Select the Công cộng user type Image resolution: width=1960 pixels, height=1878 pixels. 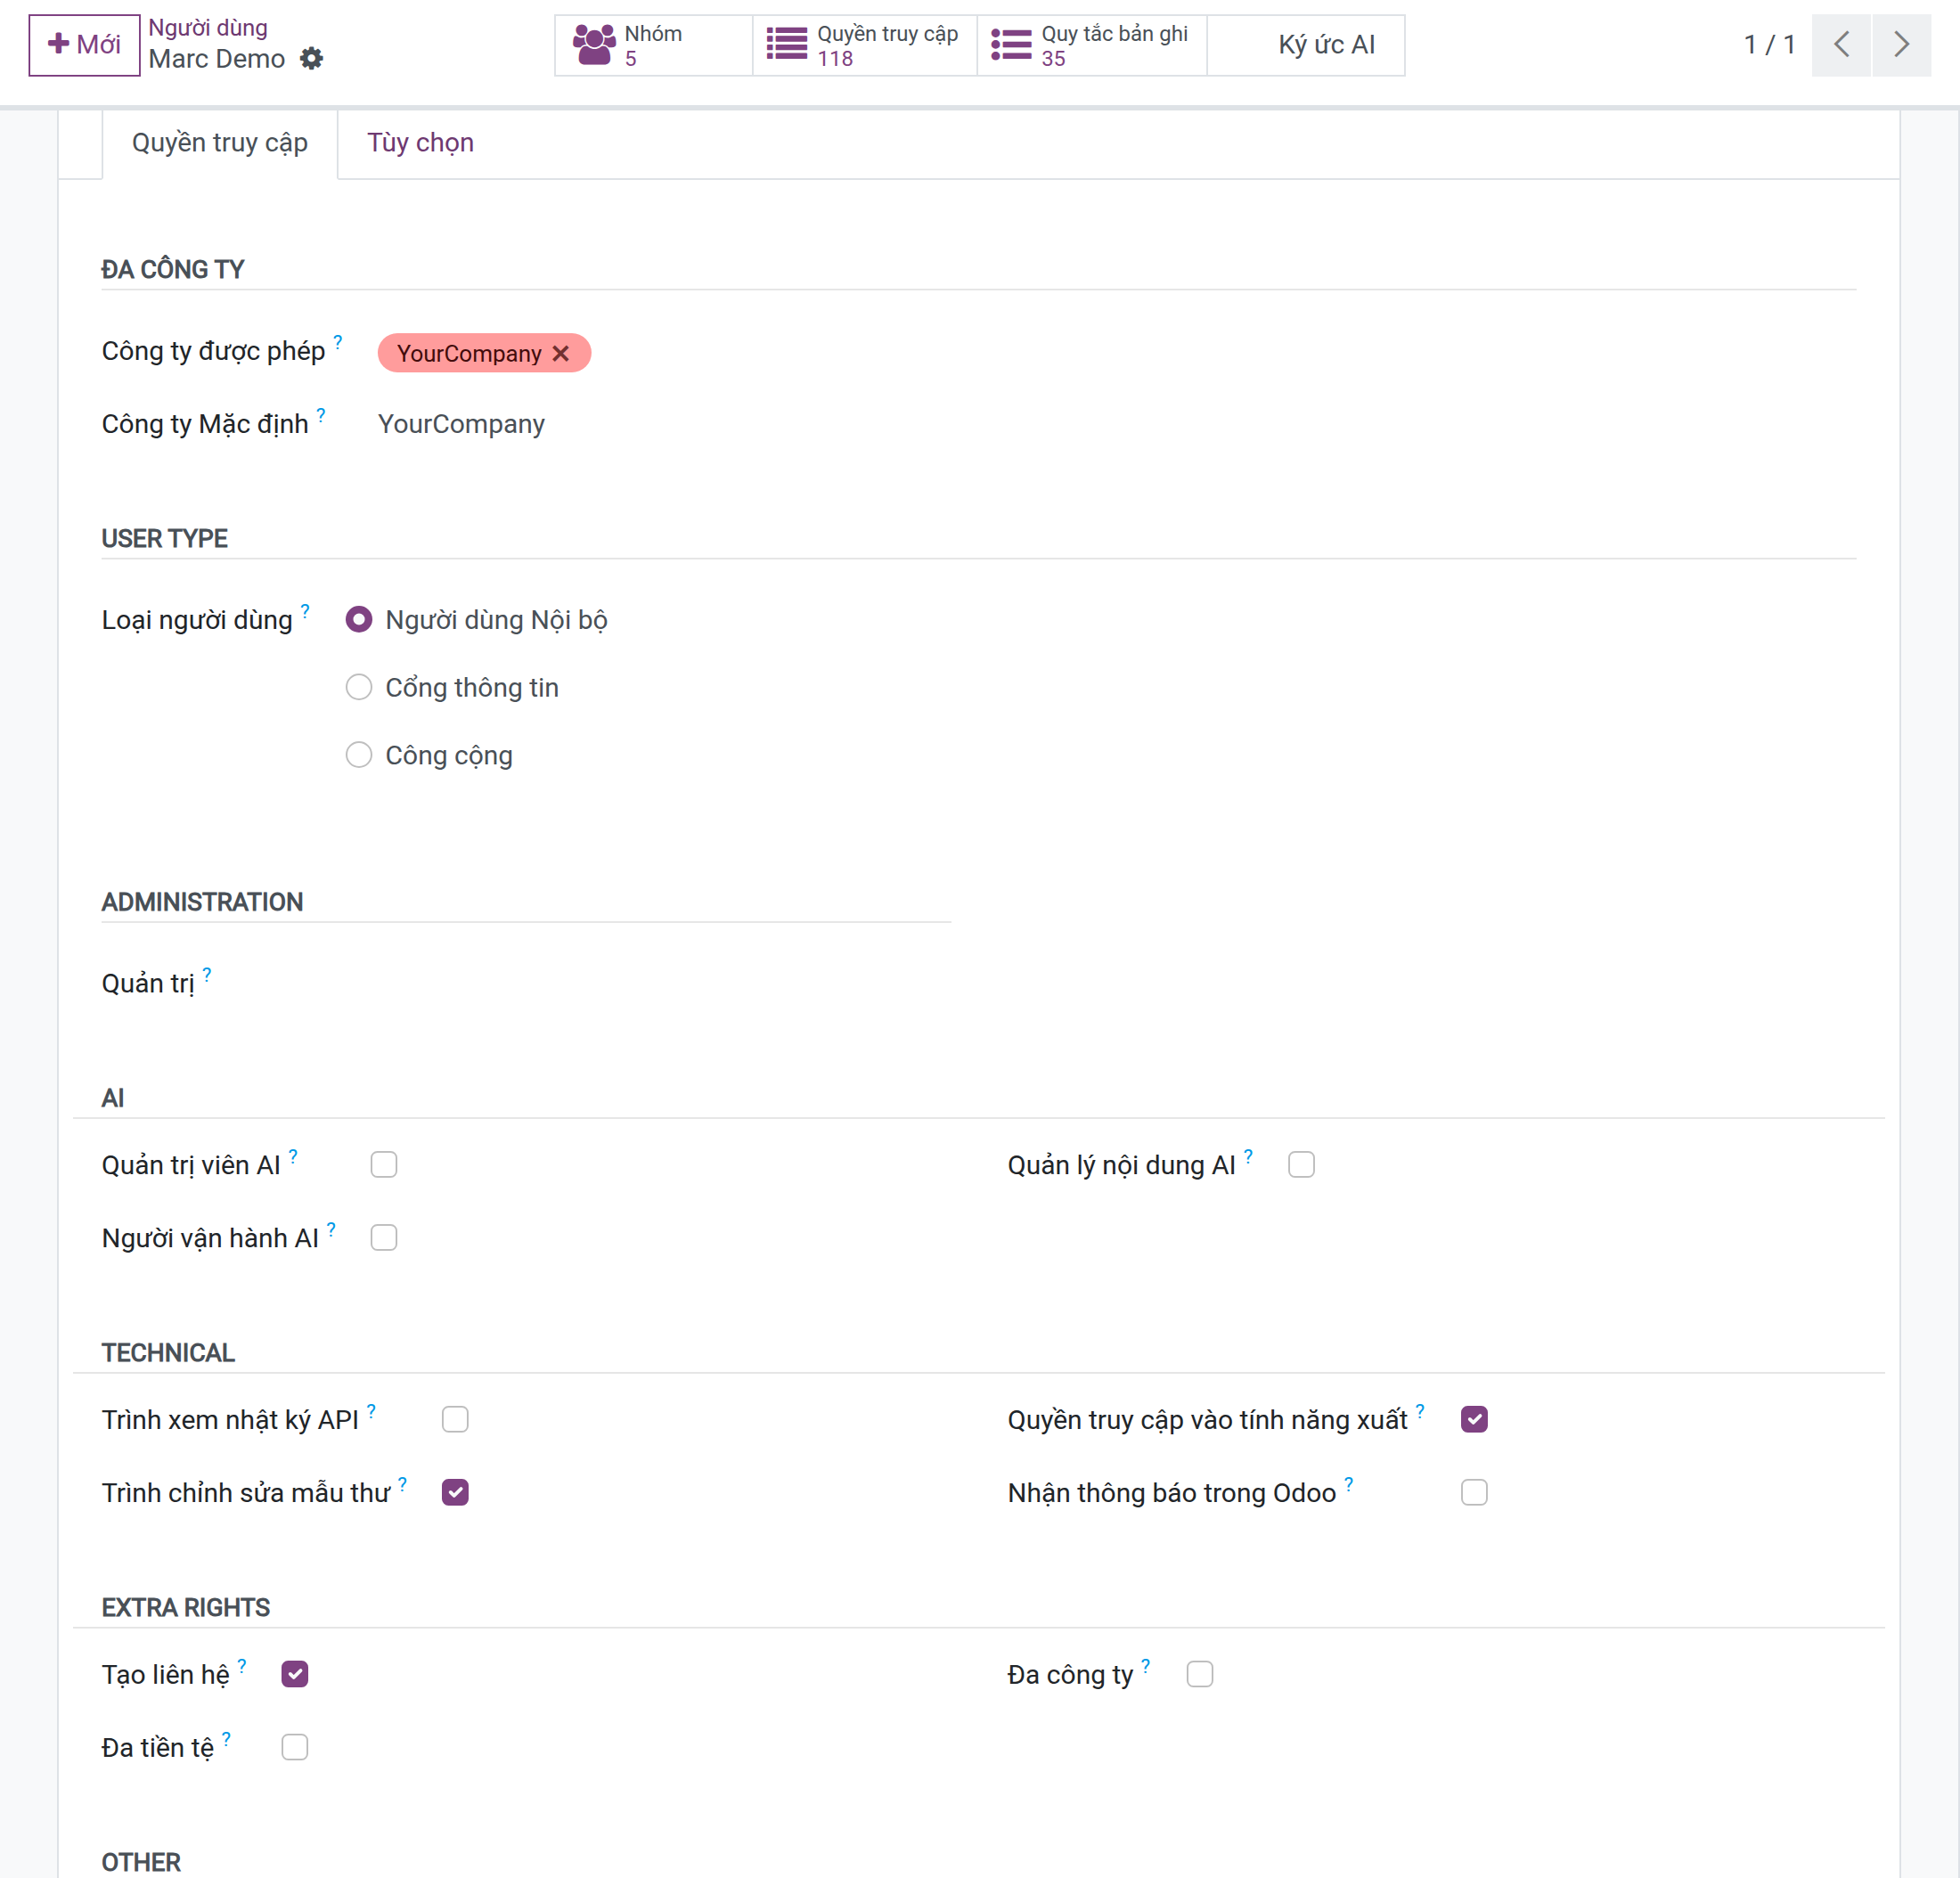(x=359, y=755)
